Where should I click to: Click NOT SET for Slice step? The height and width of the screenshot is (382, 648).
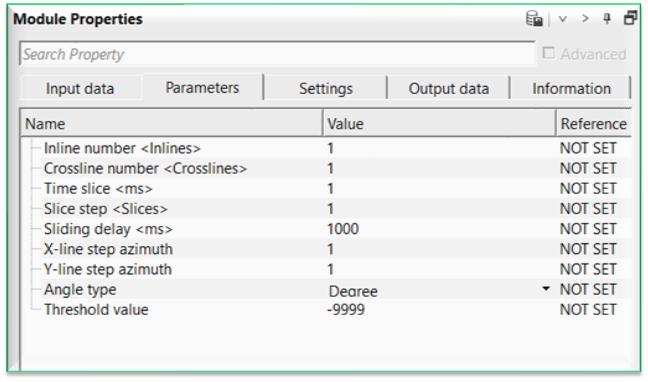click(588, 209)
